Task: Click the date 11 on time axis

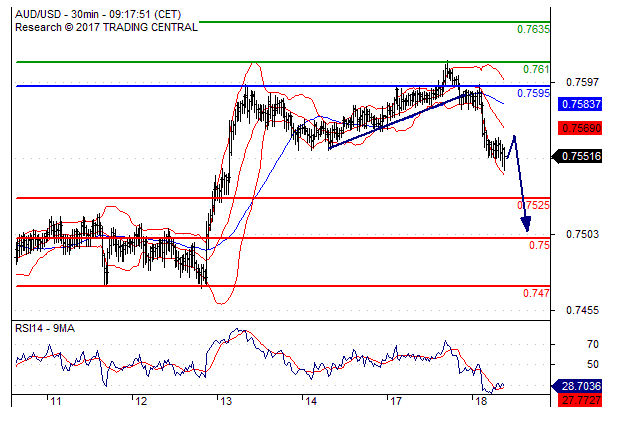Action: tap(56, 401)
